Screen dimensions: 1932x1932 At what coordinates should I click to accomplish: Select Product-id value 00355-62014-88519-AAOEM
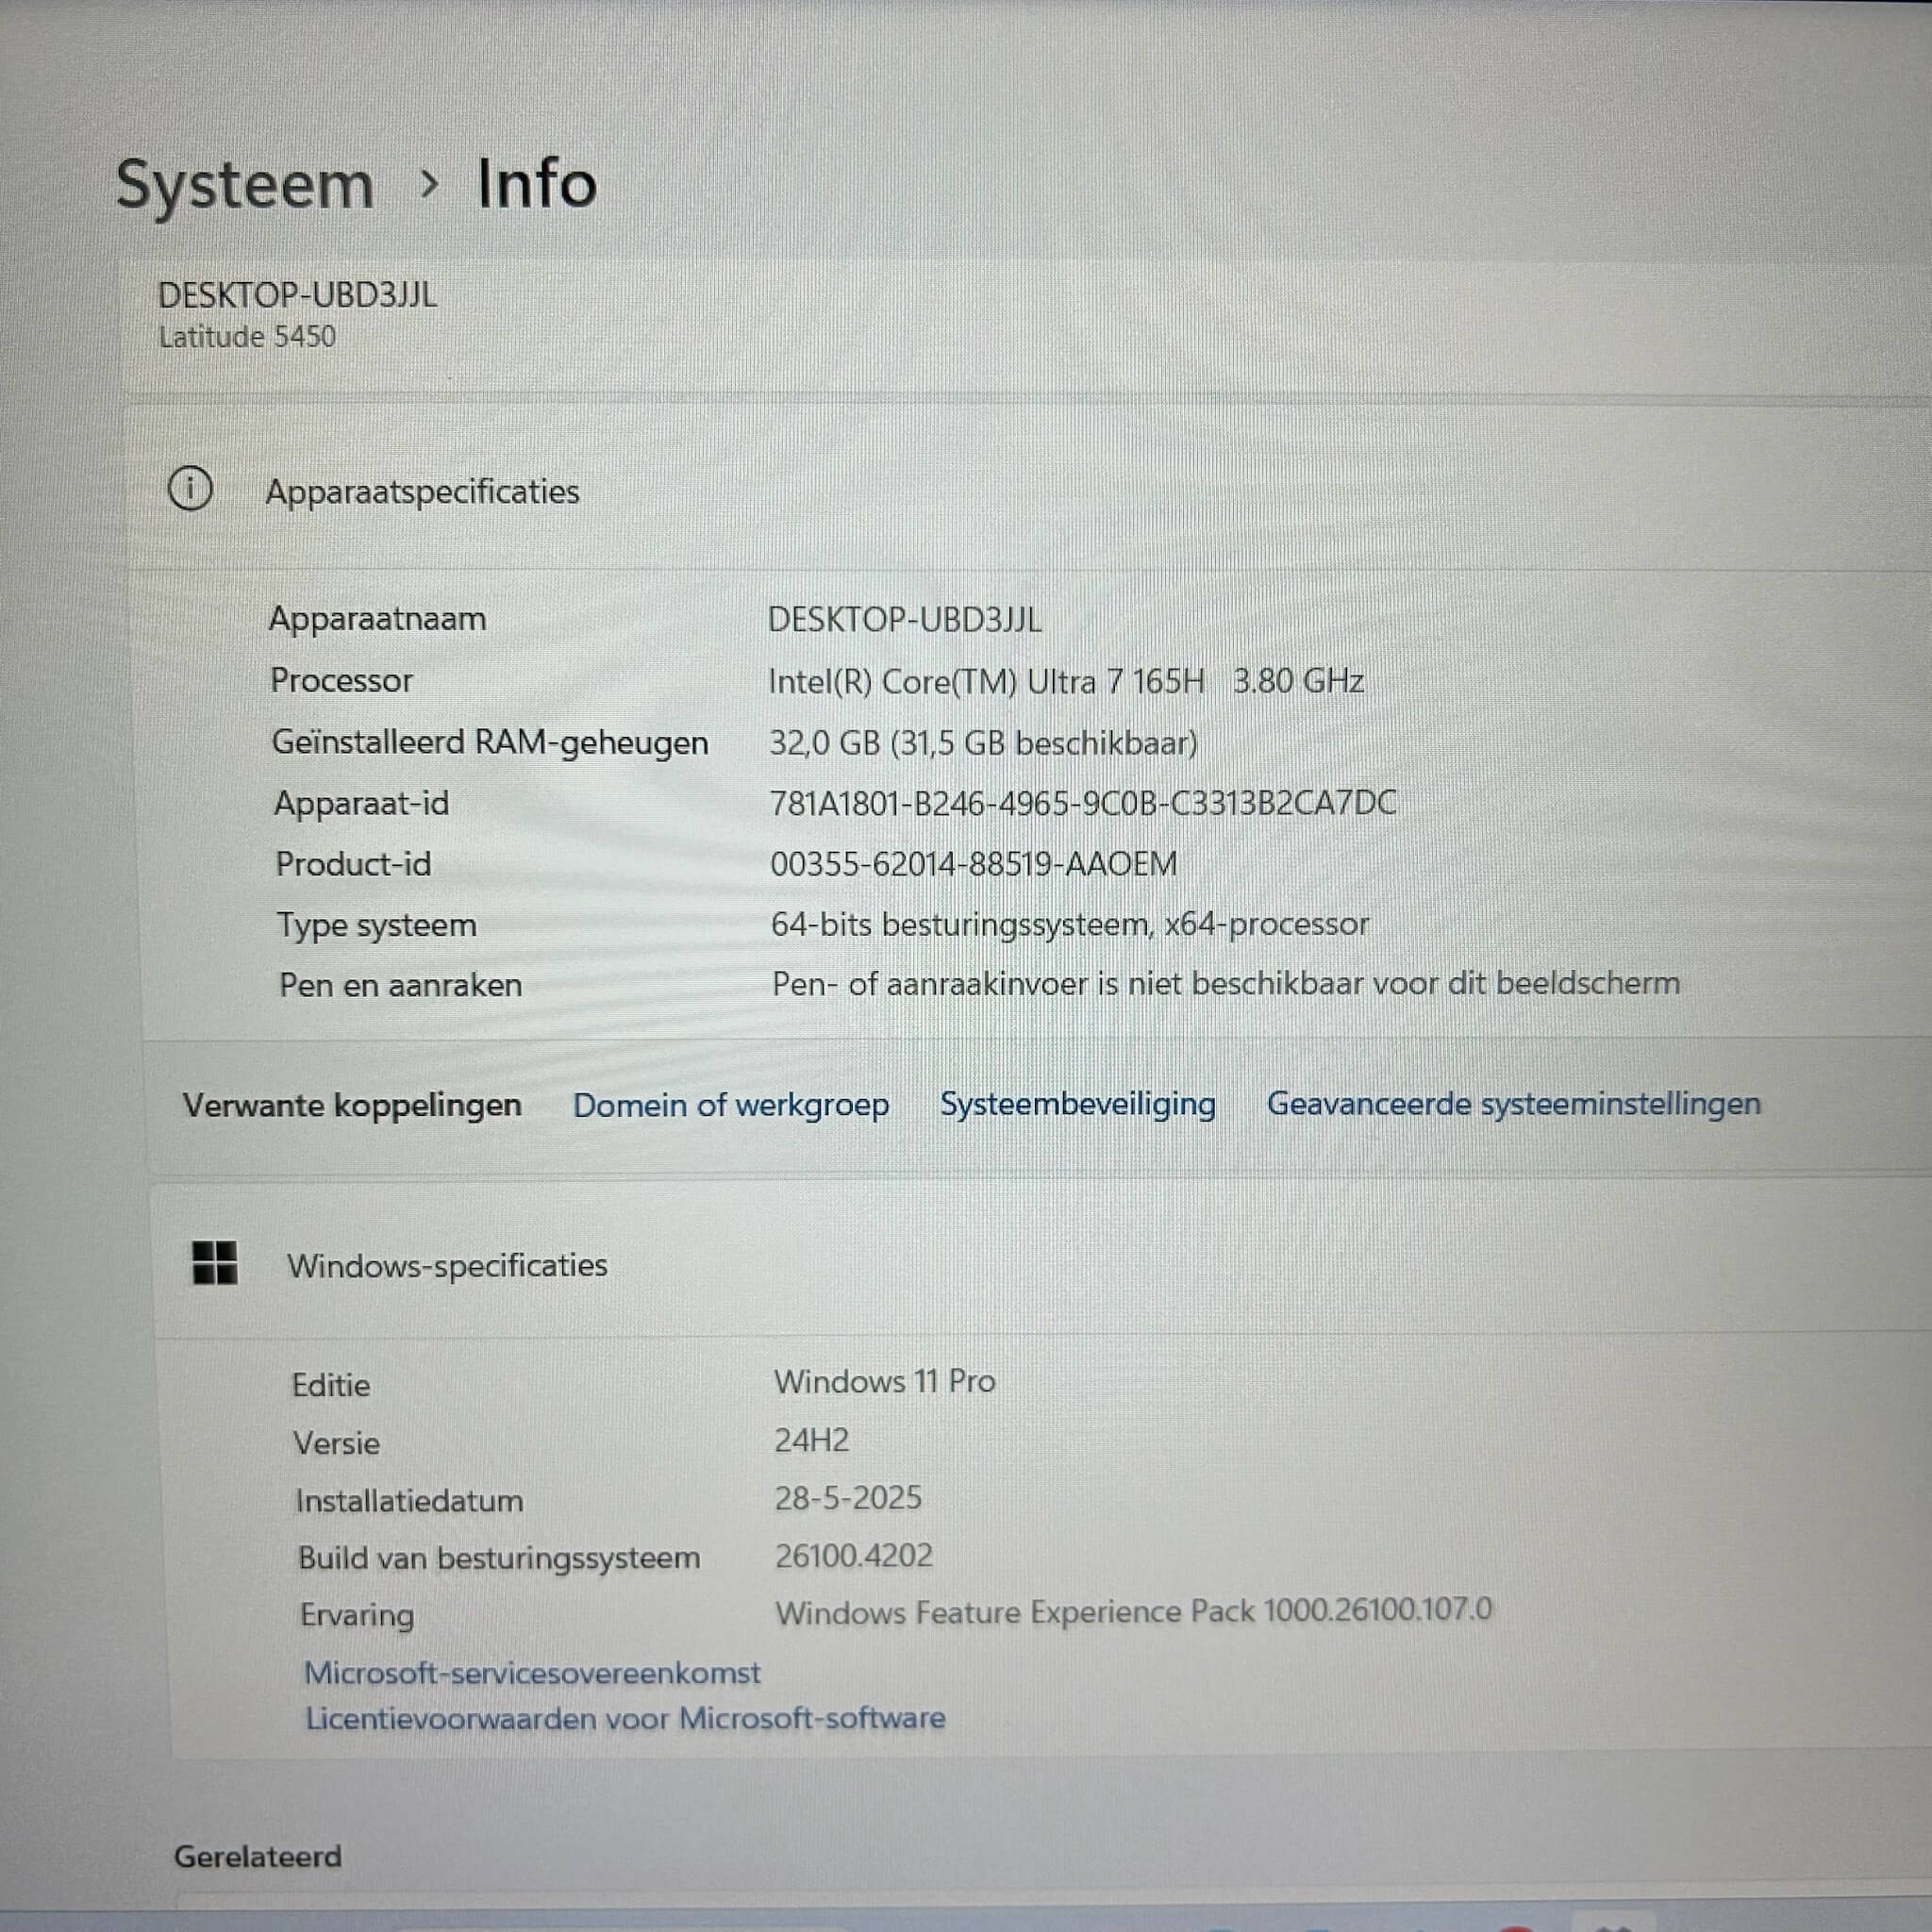click(x=974, y=864)
